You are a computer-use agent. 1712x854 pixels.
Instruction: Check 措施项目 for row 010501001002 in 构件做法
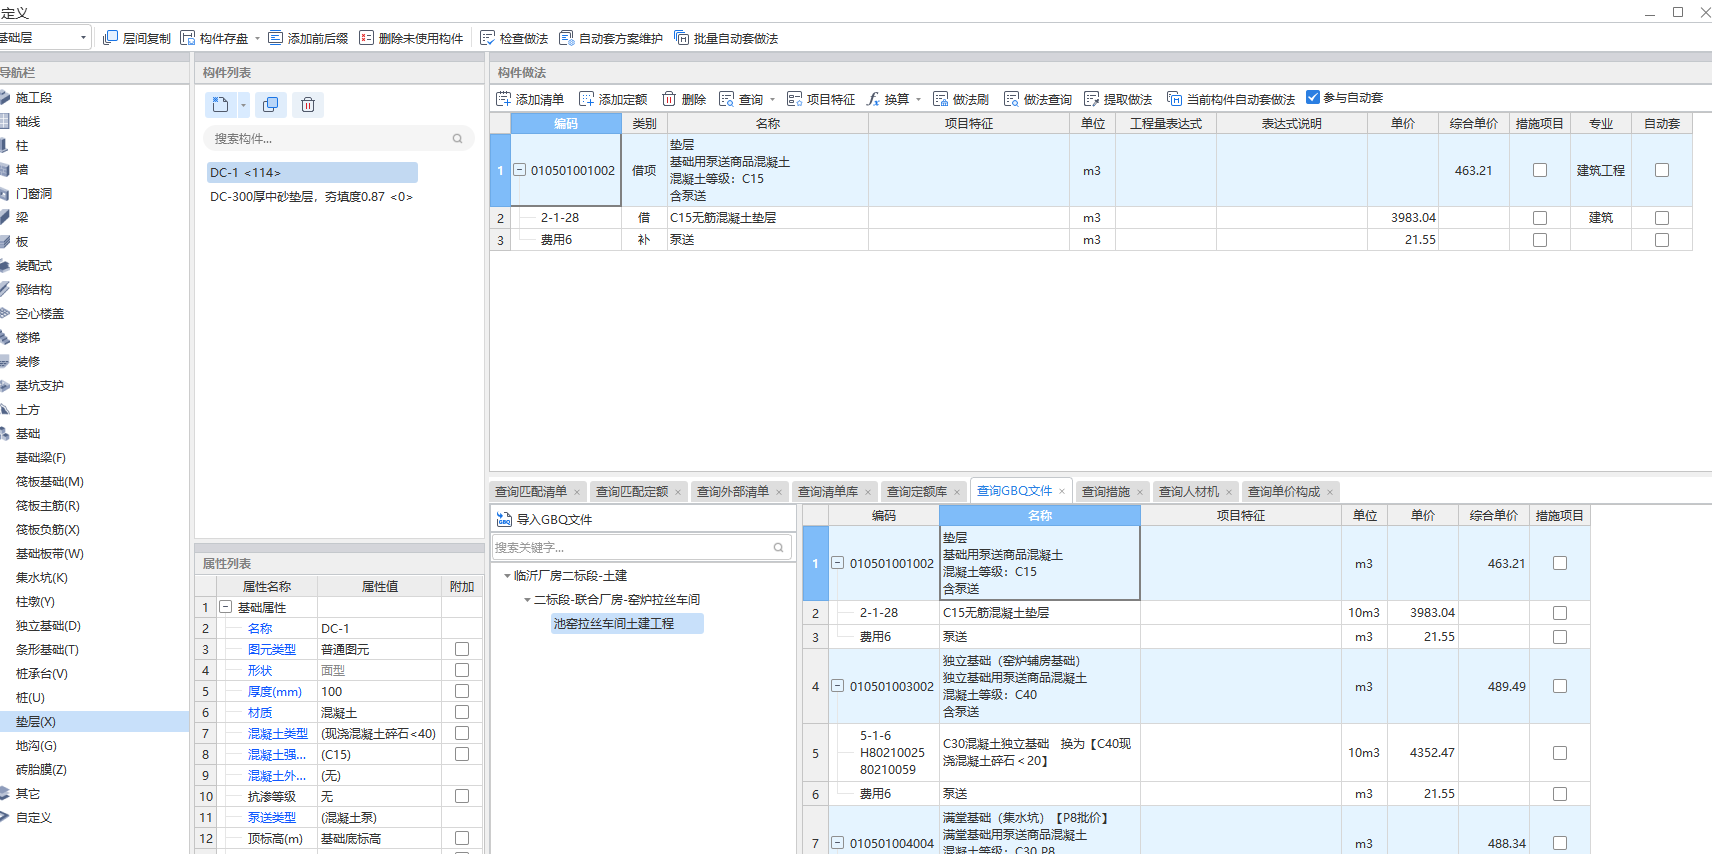1540,170
